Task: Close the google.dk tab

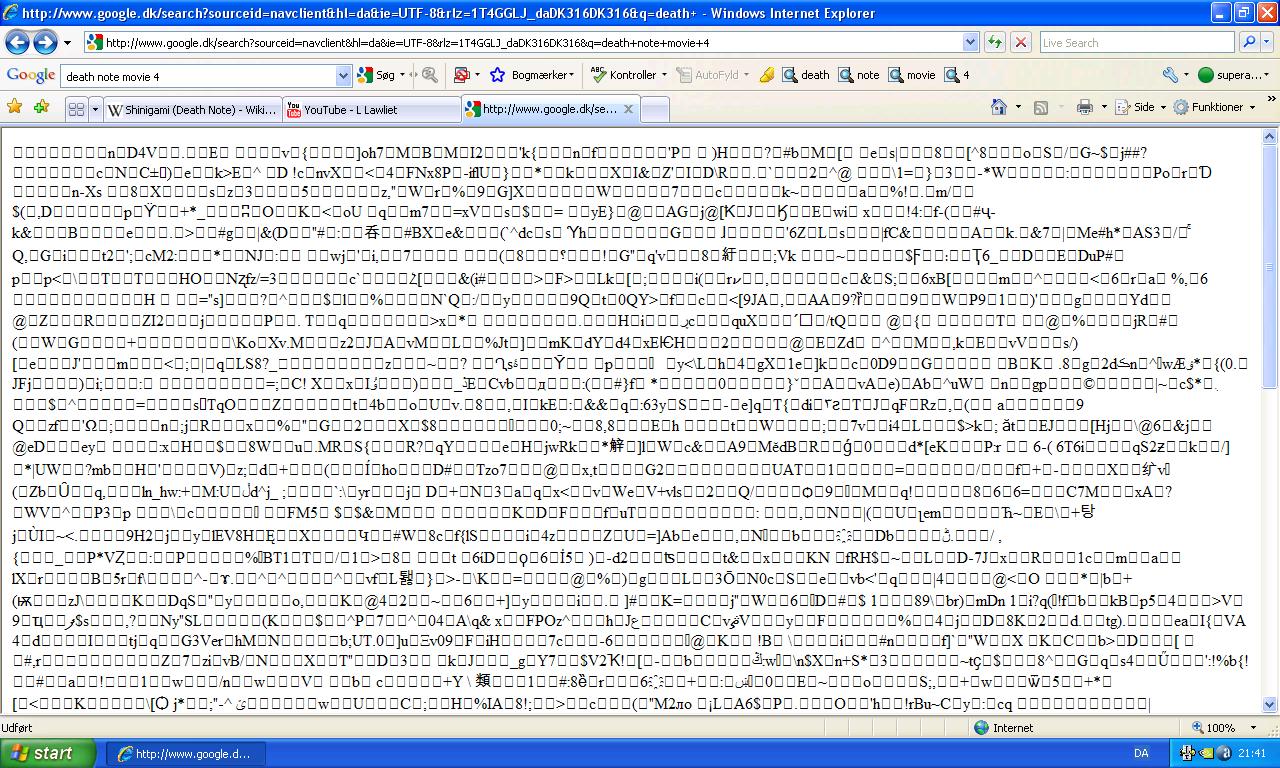Action: click(628, 109)
